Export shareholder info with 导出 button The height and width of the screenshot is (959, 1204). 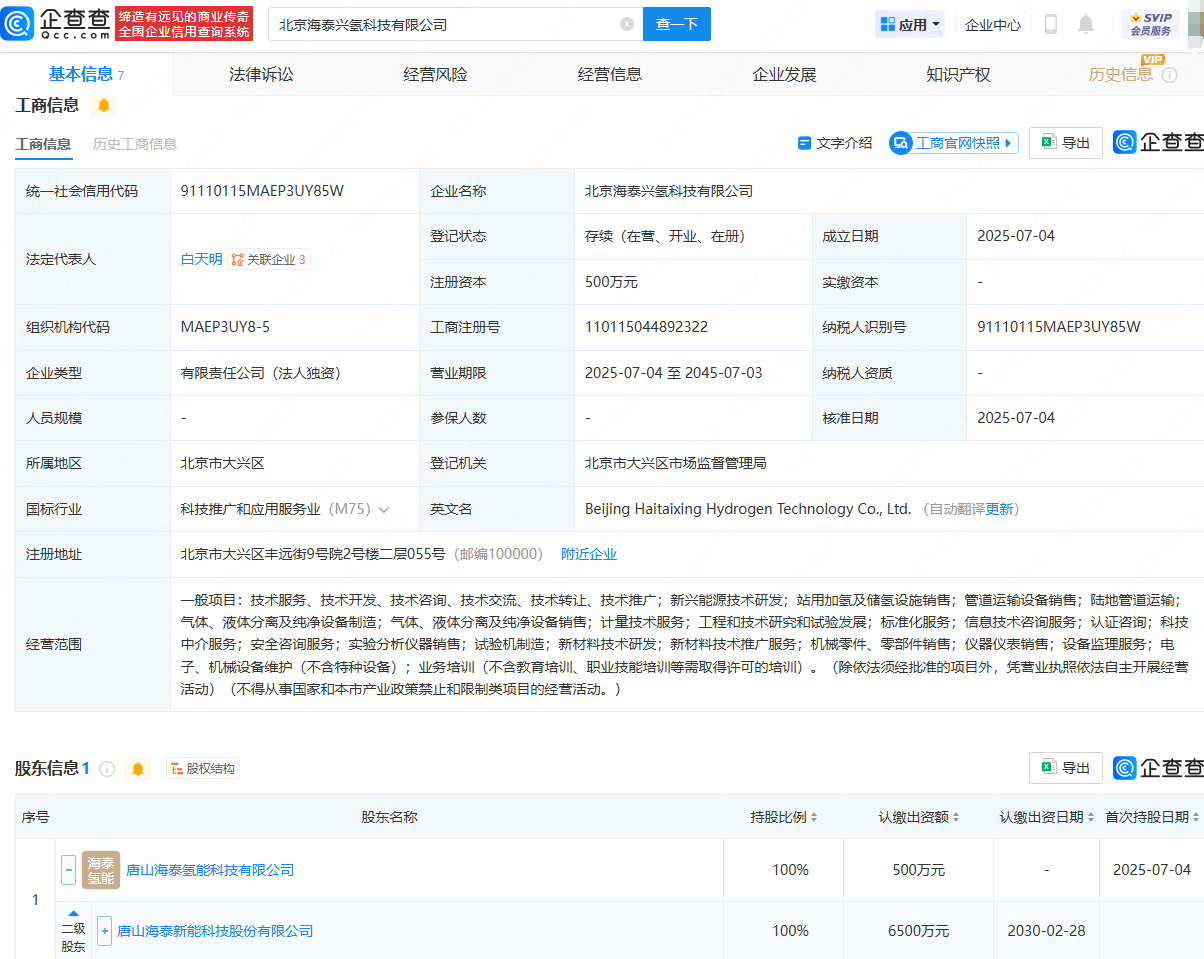click(1066, 768)
